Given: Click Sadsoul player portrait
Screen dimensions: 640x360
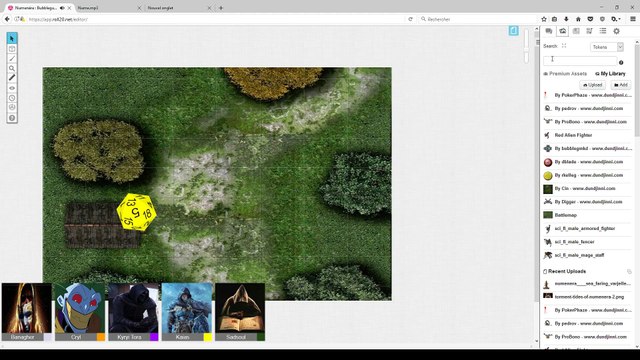Looking at the screenshot, I should [240, 308].
